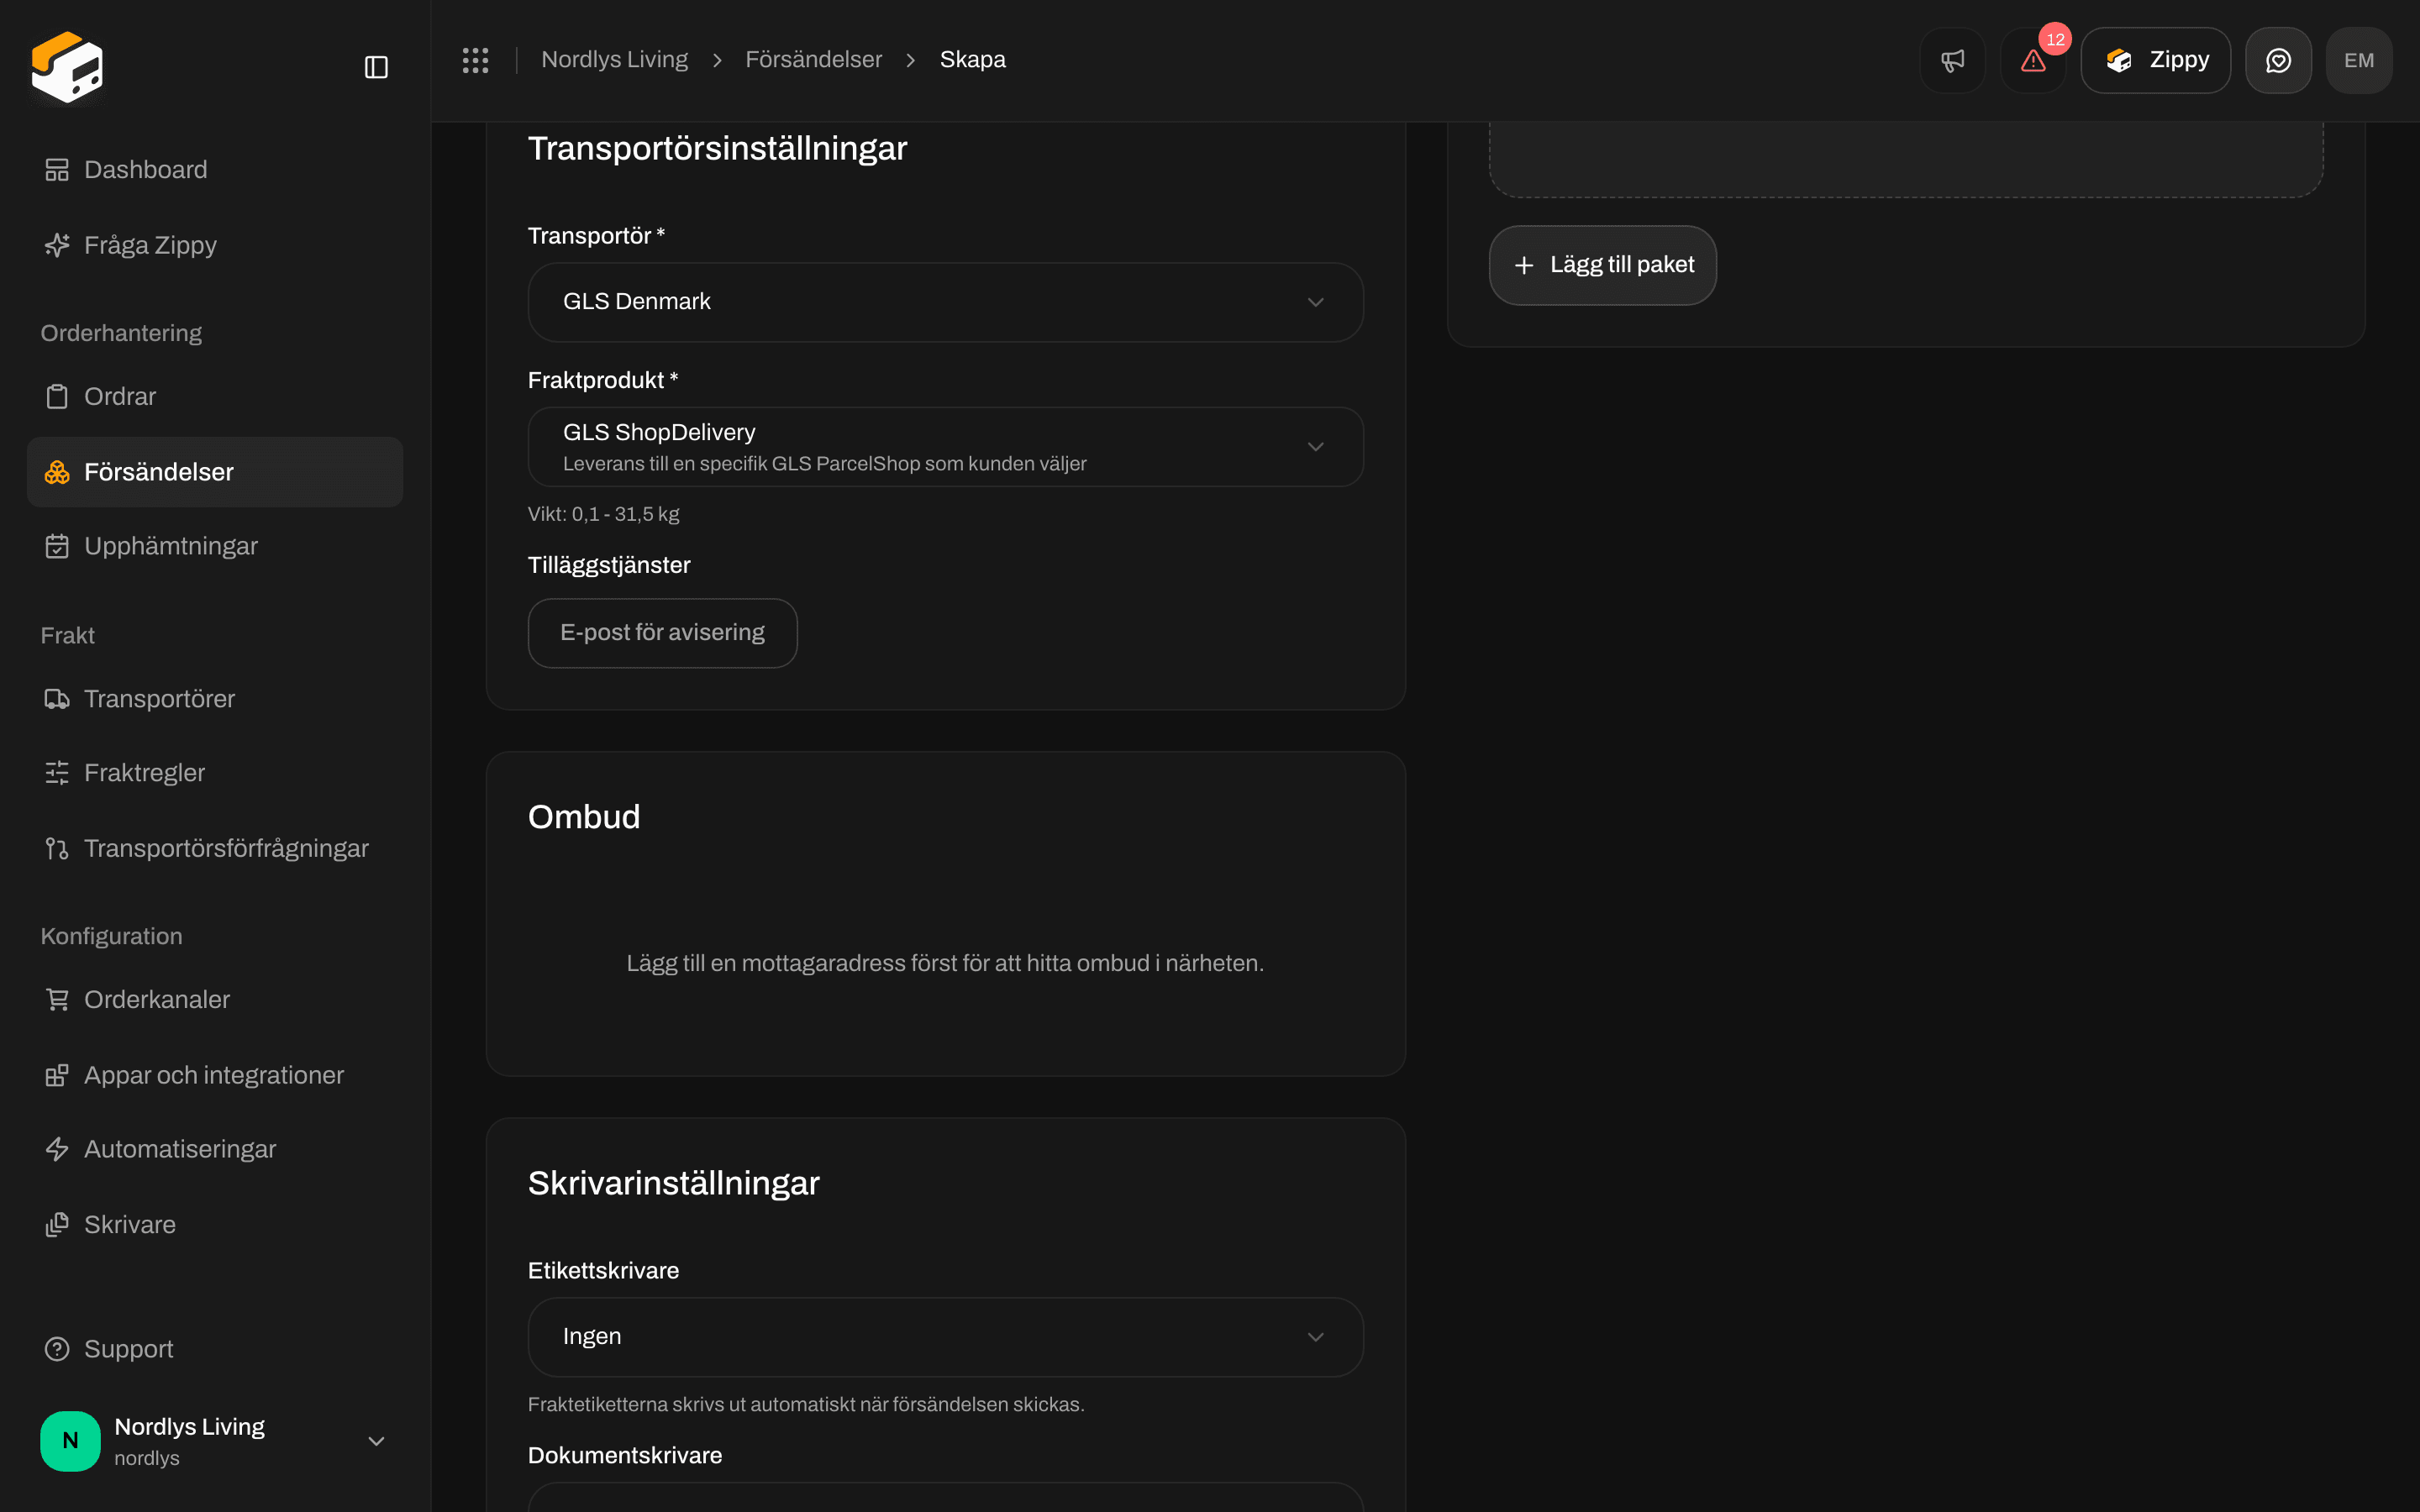
Task: Click the Upphämtningar calendar icon
Action: point(57,546)
